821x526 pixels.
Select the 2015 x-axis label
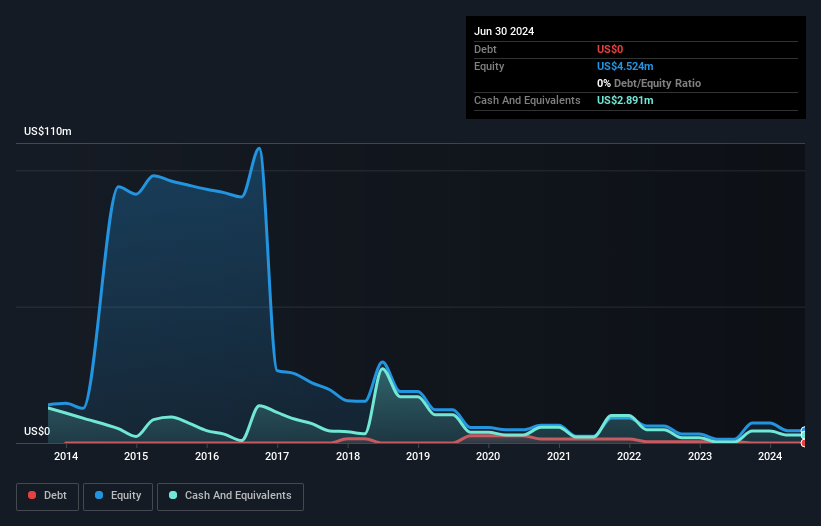pos(136,456)
